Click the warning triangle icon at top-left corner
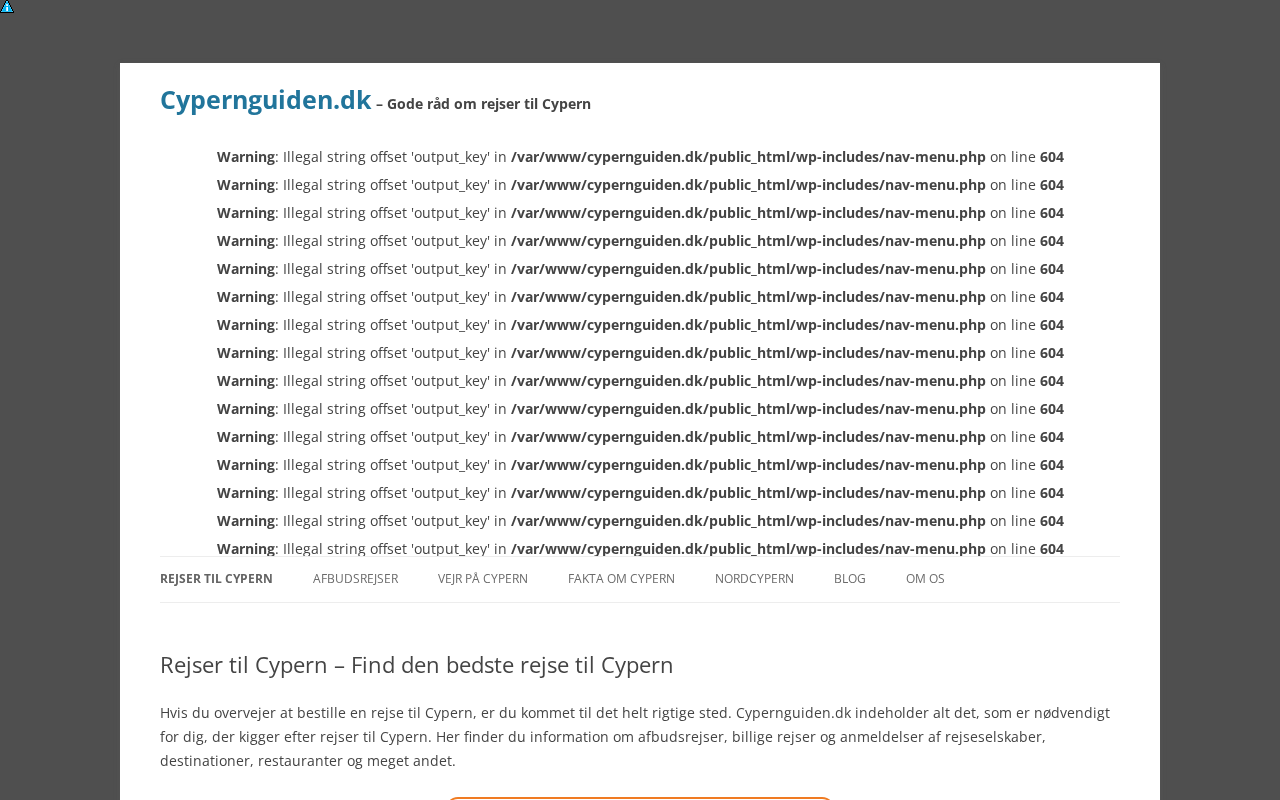The width and height of the screenshot is (1280, 800). (x=7, y=6)
